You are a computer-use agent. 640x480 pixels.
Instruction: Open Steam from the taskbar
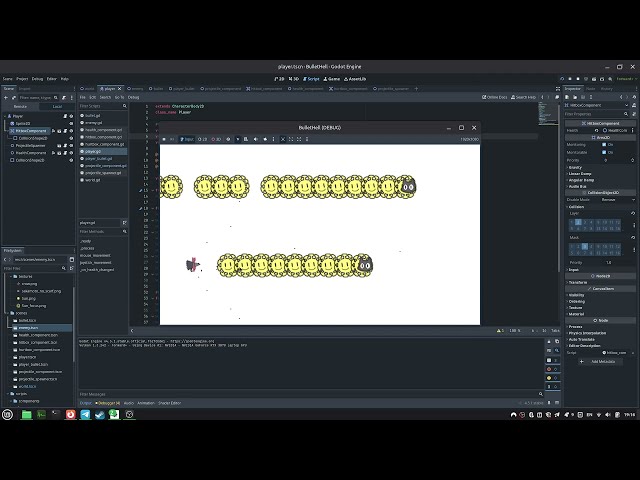point(100,415)
